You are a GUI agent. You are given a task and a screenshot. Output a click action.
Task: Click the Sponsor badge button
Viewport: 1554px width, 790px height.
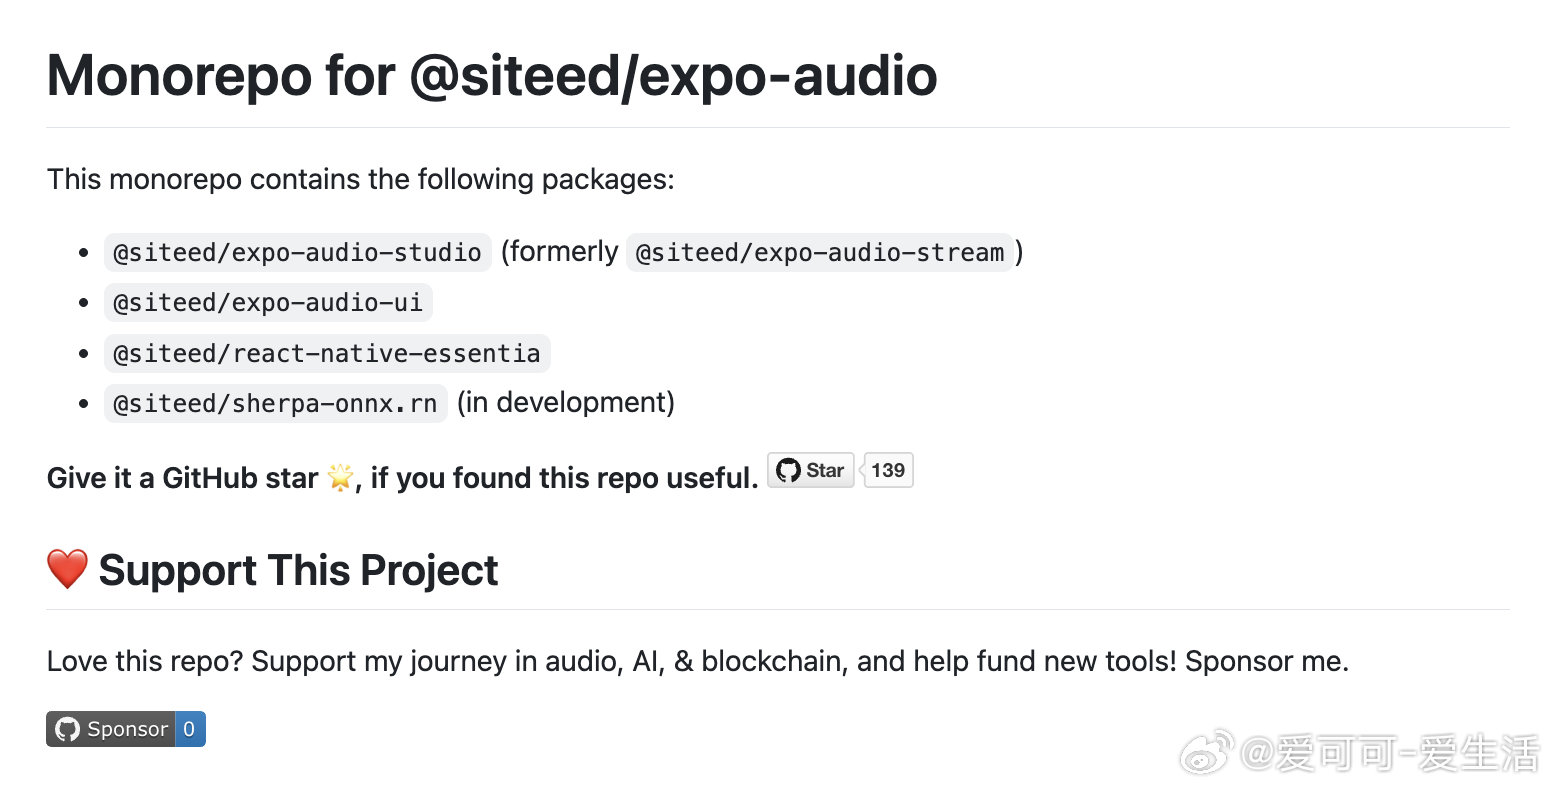111,729
